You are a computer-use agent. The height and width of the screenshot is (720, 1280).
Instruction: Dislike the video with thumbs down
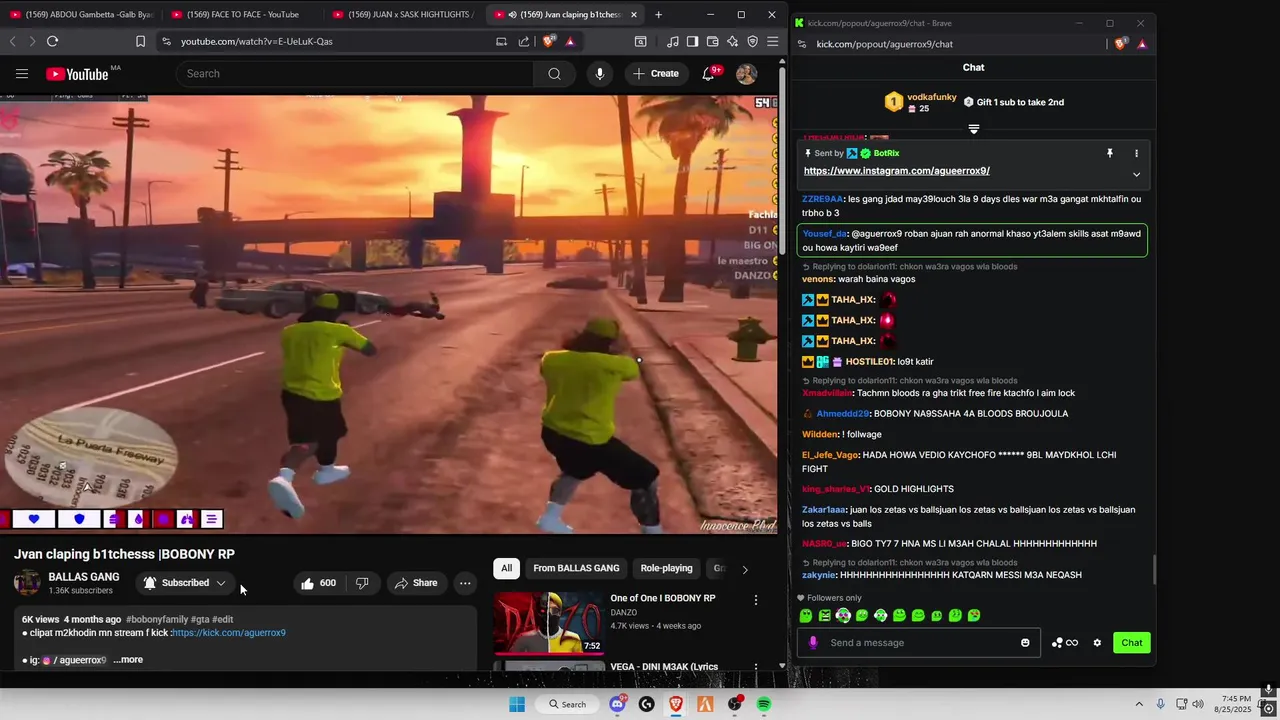click(362, 583)
